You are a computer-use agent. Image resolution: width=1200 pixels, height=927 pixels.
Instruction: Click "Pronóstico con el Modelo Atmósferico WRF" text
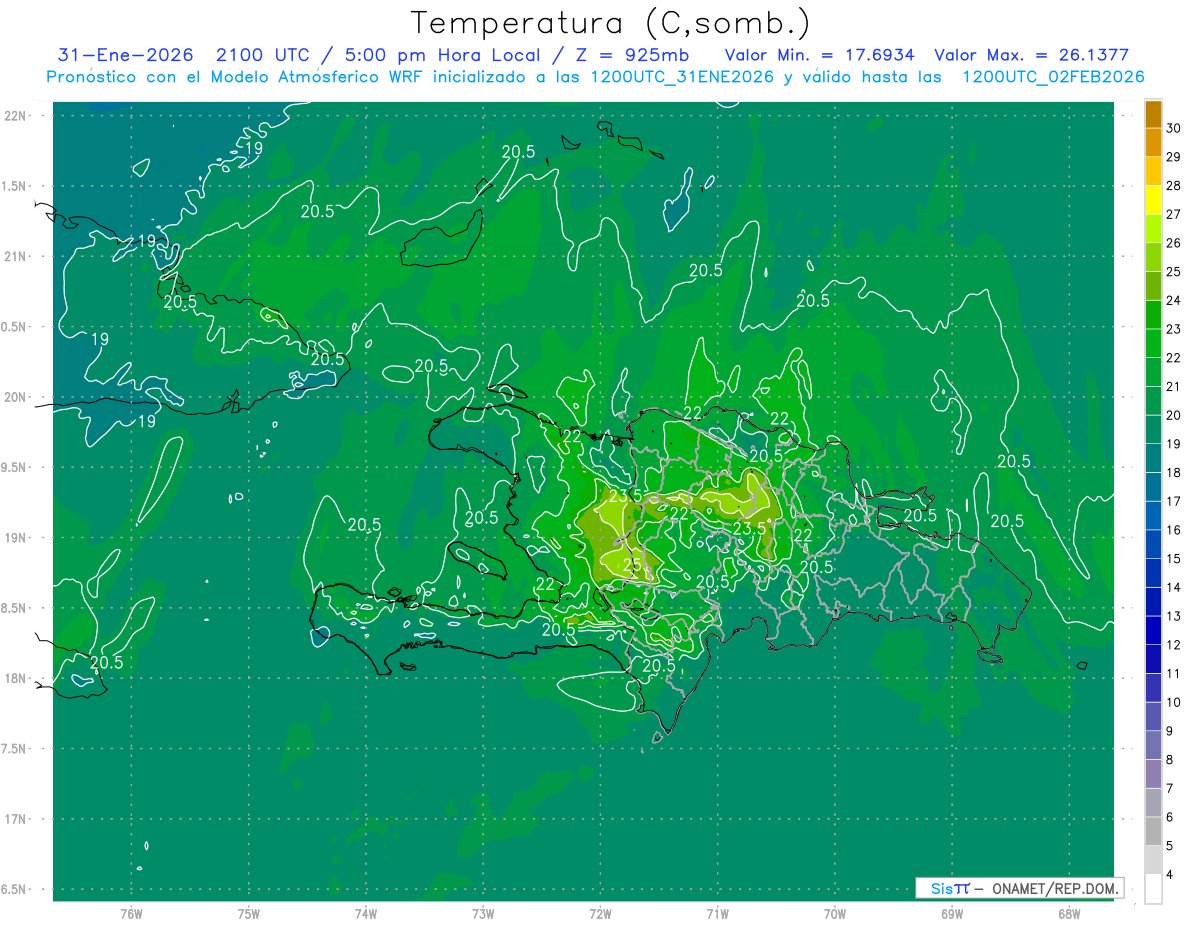(238, 77)
